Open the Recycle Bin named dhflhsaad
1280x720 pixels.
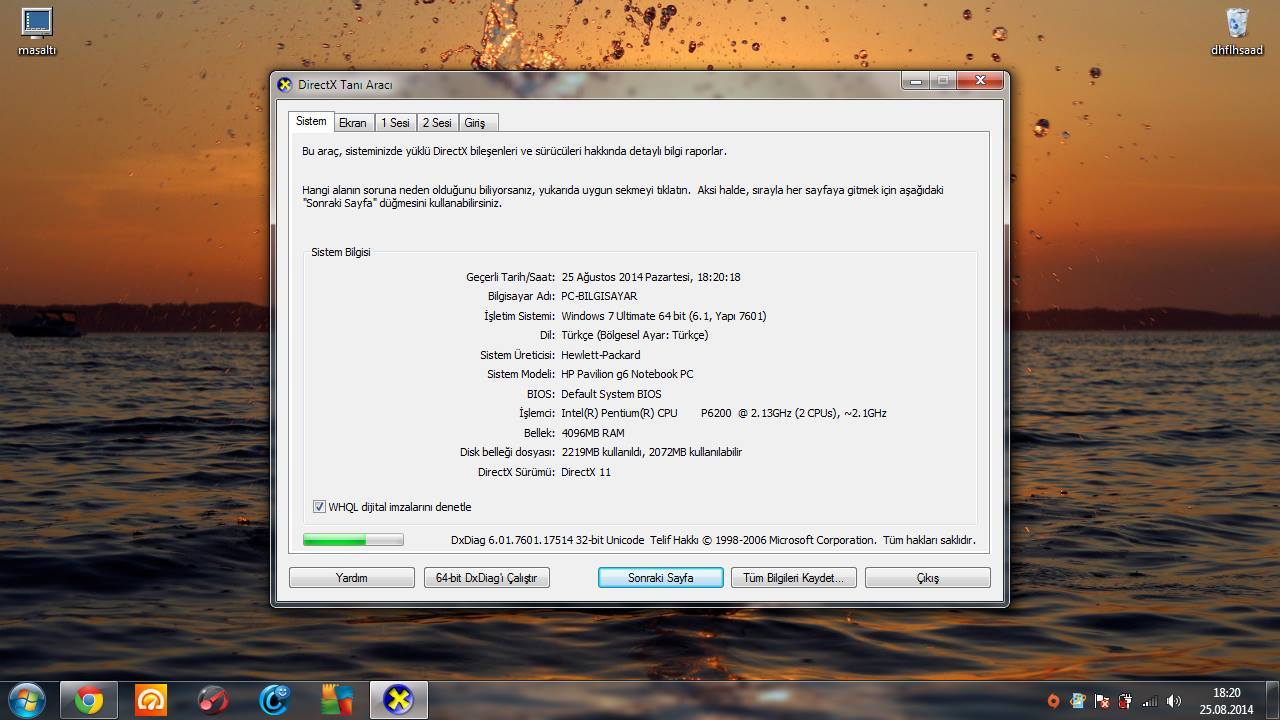[1237, 30]
